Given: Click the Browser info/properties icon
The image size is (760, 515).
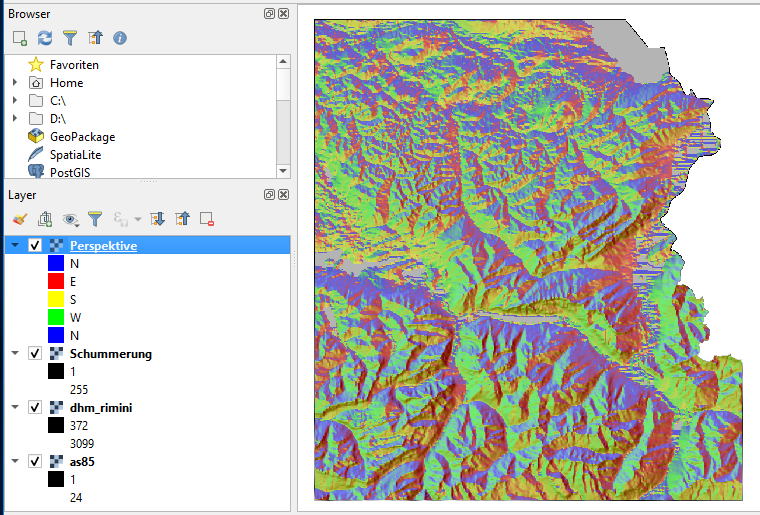Looking at the screenshot, I should [x=120, y=38].
